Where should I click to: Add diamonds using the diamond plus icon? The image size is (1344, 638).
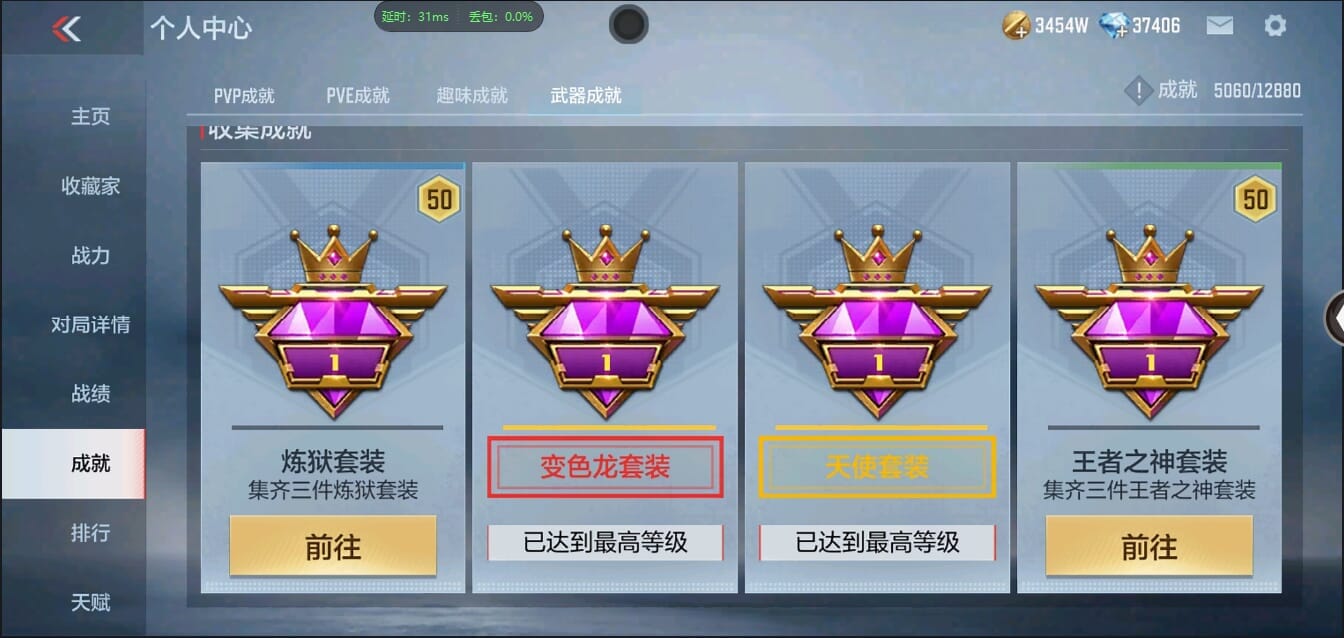1113,26
